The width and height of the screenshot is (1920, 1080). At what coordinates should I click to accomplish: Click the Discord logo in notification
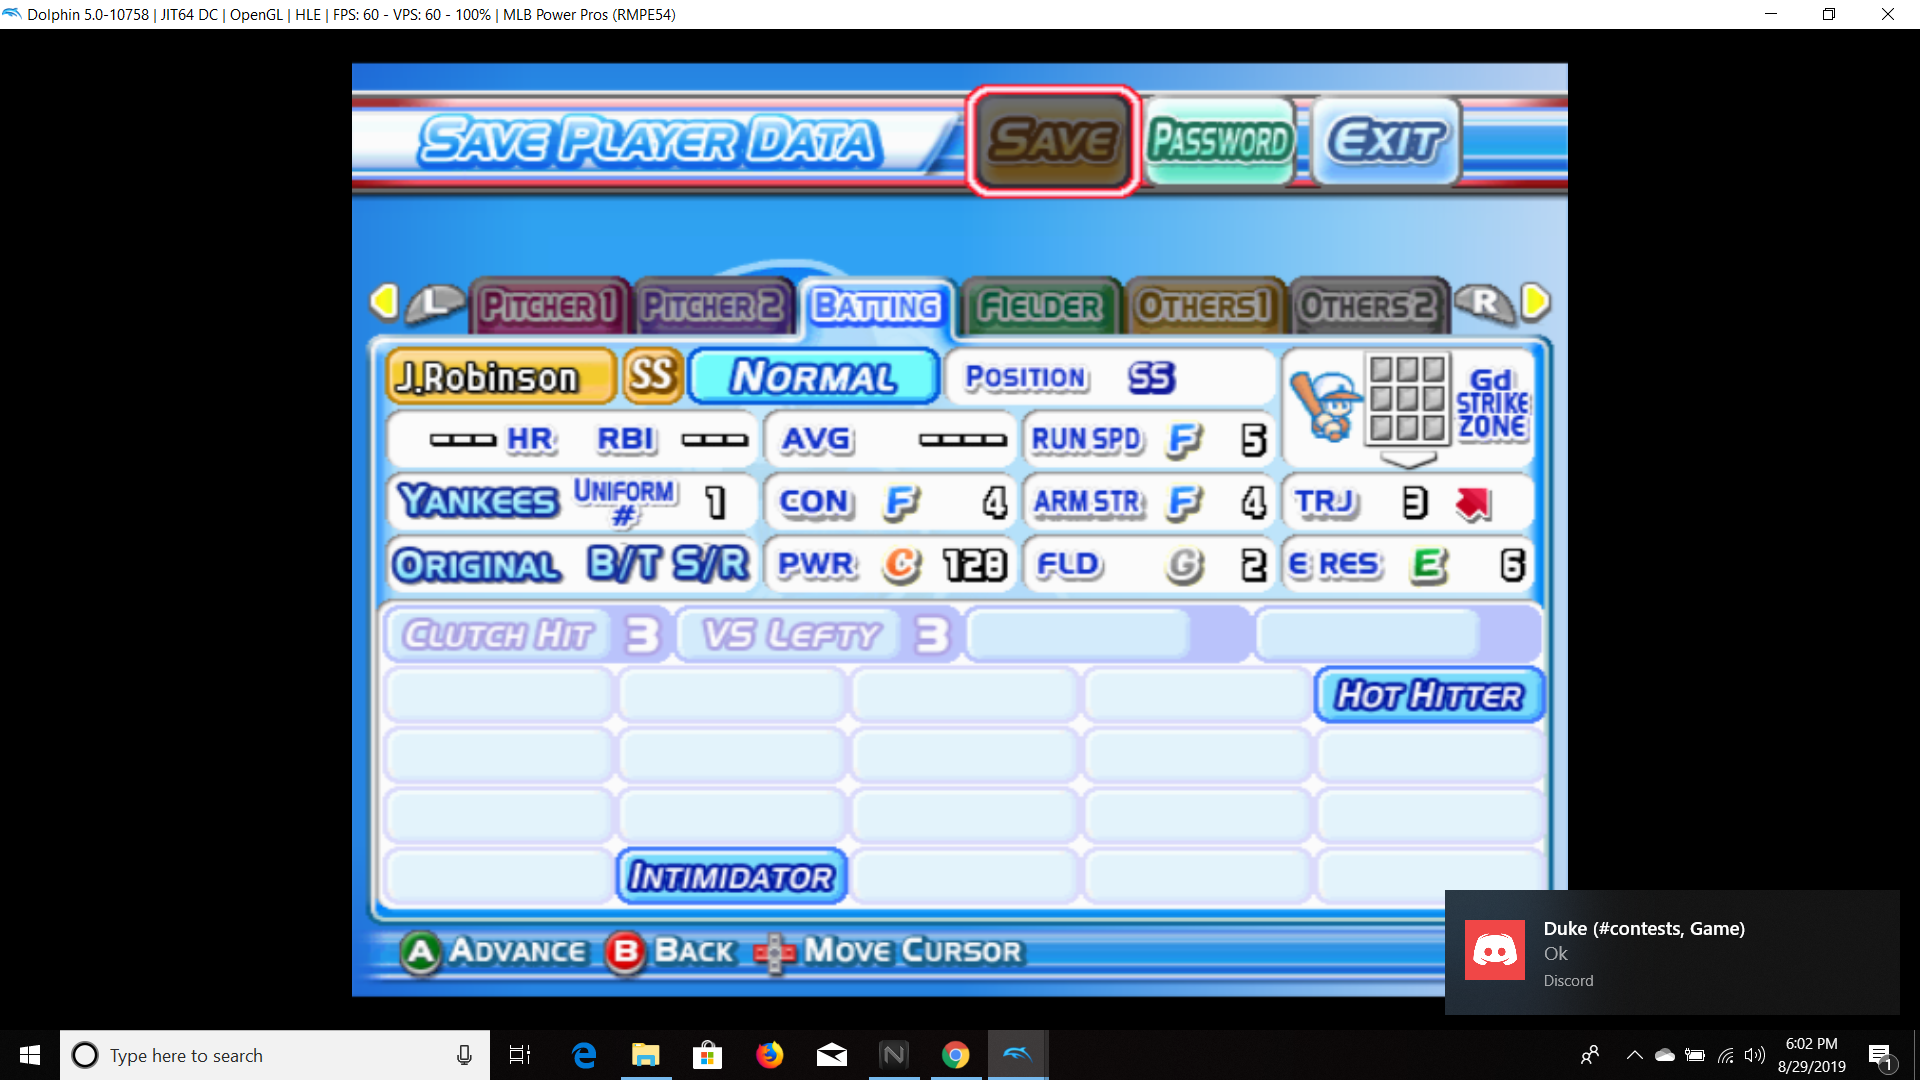(1495, 950)
